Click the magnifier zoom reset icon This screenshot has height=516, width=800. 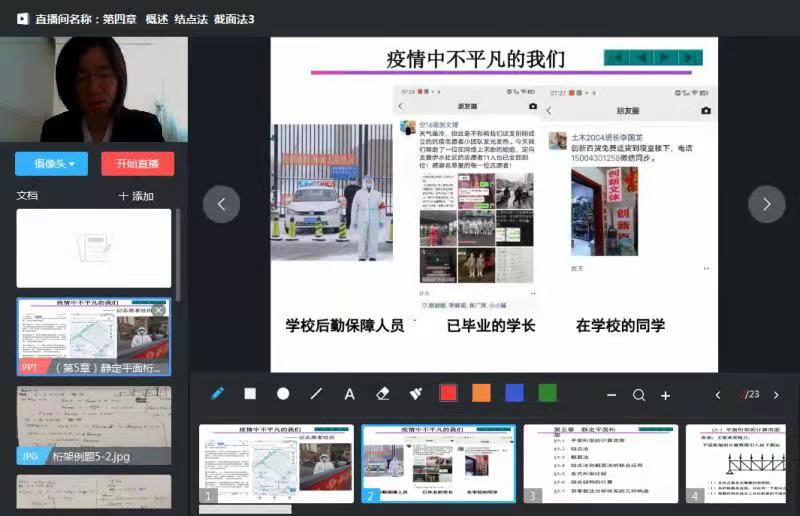pyautogui.click(x=639, y=395)
